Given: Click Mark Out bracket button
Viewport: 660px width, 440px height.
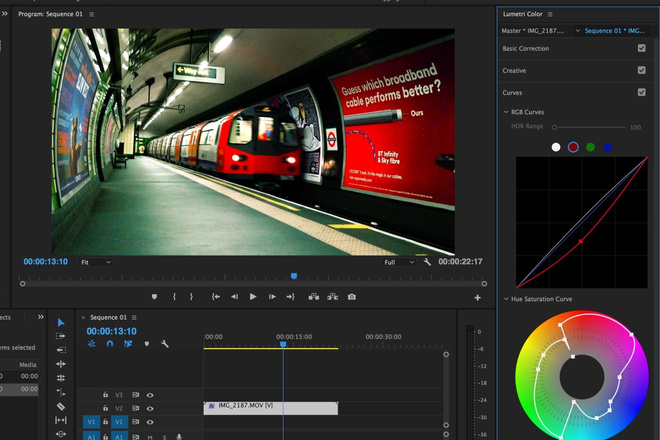Looking at the screenshot, I should (x=192, y=297).
